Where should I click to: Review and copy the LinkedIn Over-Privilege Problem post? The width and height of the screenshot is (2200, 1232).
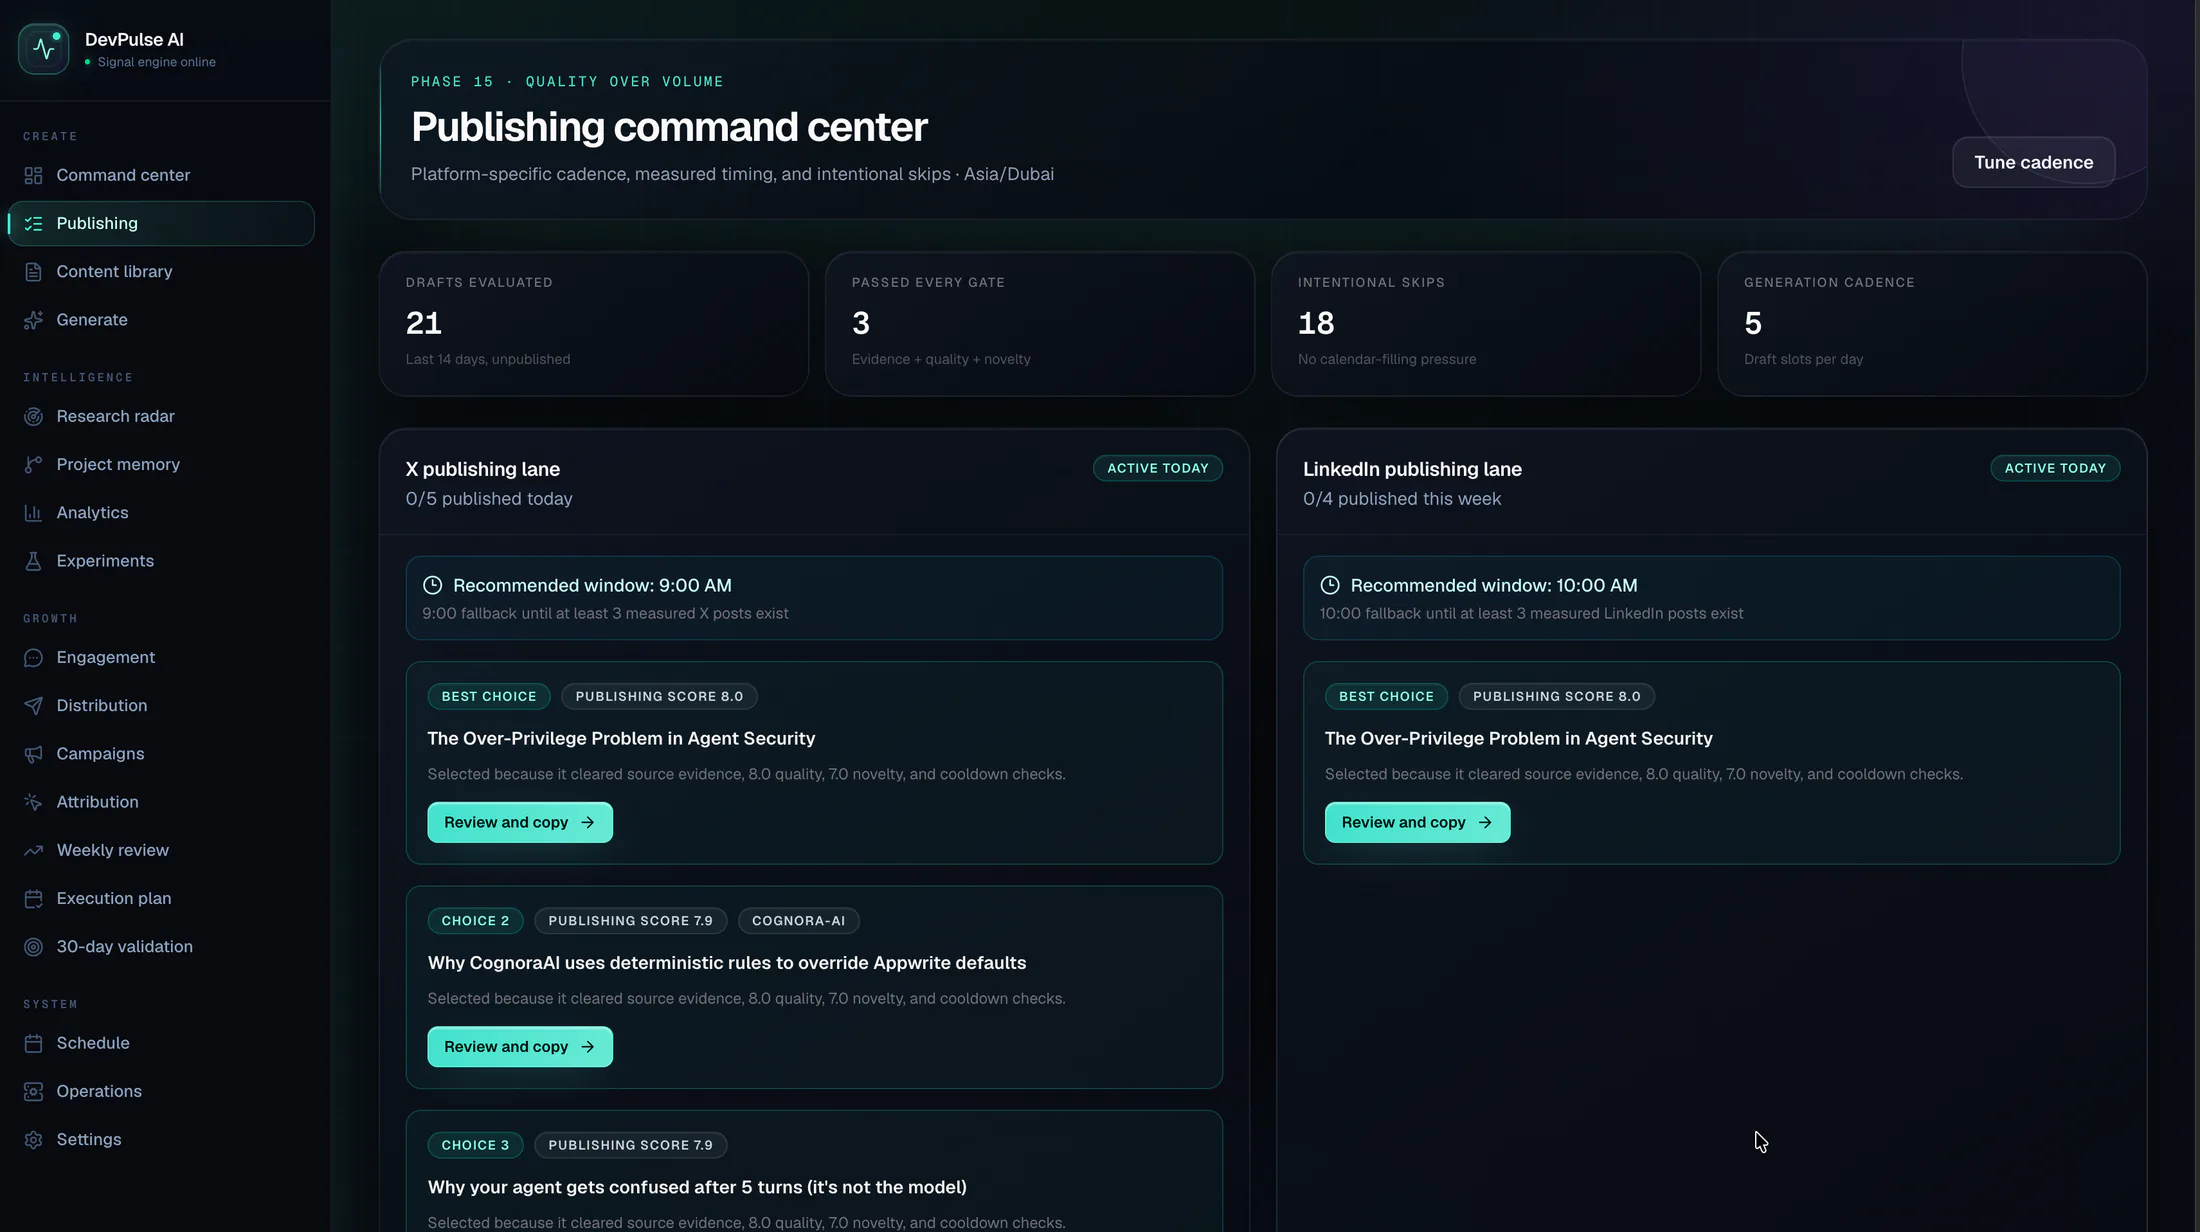[x=1417, y=822]
